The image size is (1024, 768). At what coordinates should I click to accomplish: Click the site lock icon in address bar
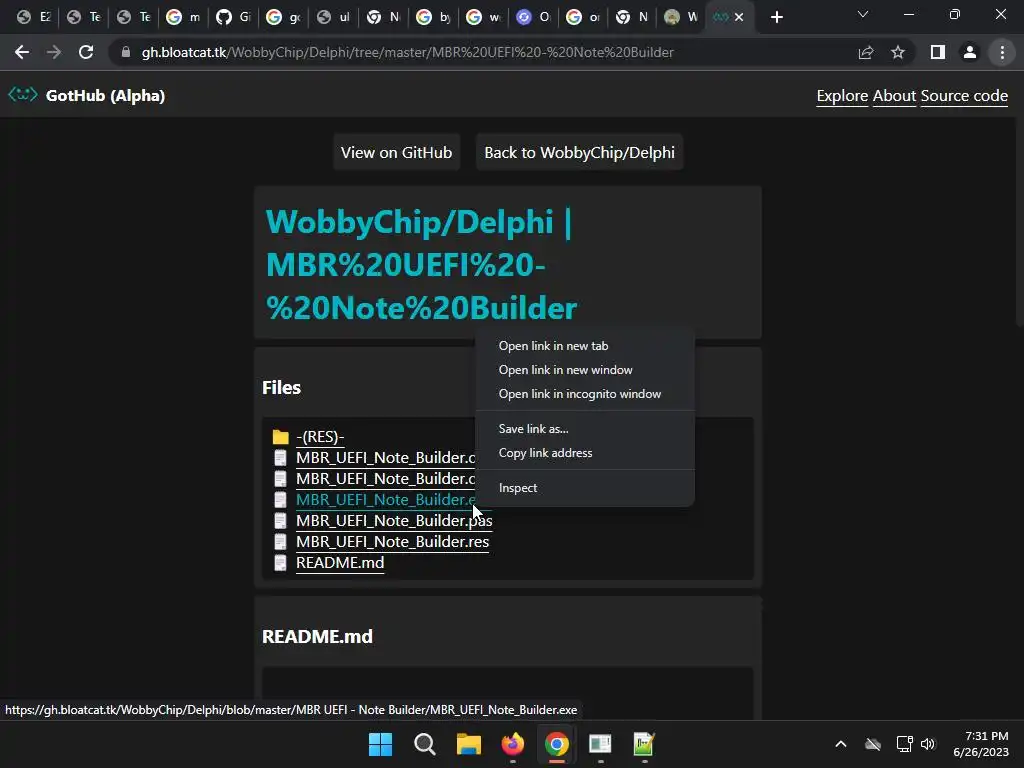pyautogui.click(x=126, y=52)
